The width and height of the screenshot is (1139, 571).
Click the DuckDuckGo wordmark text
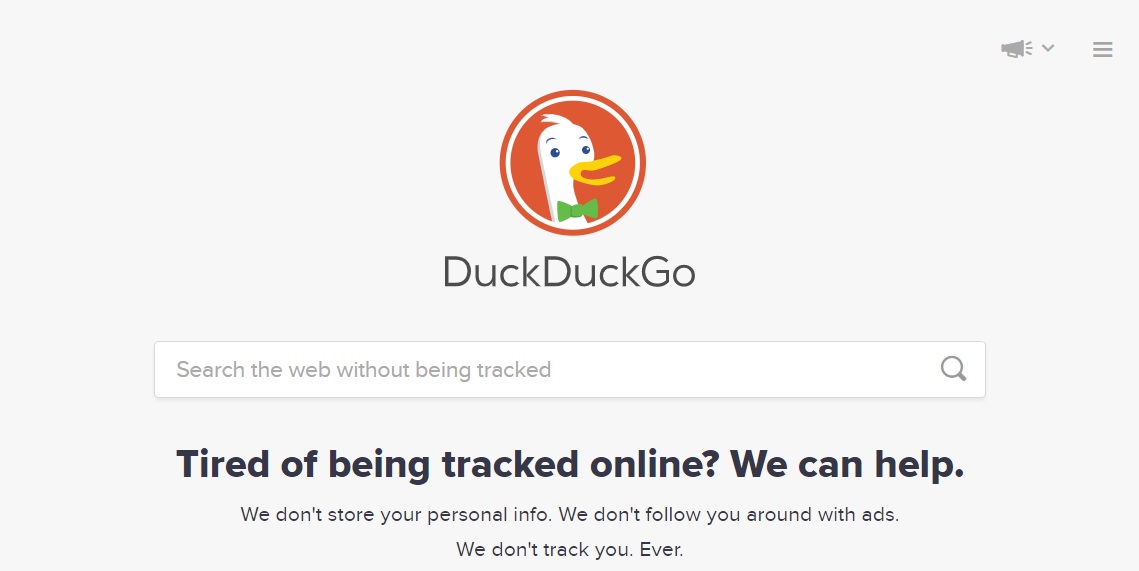coord(570,272)
